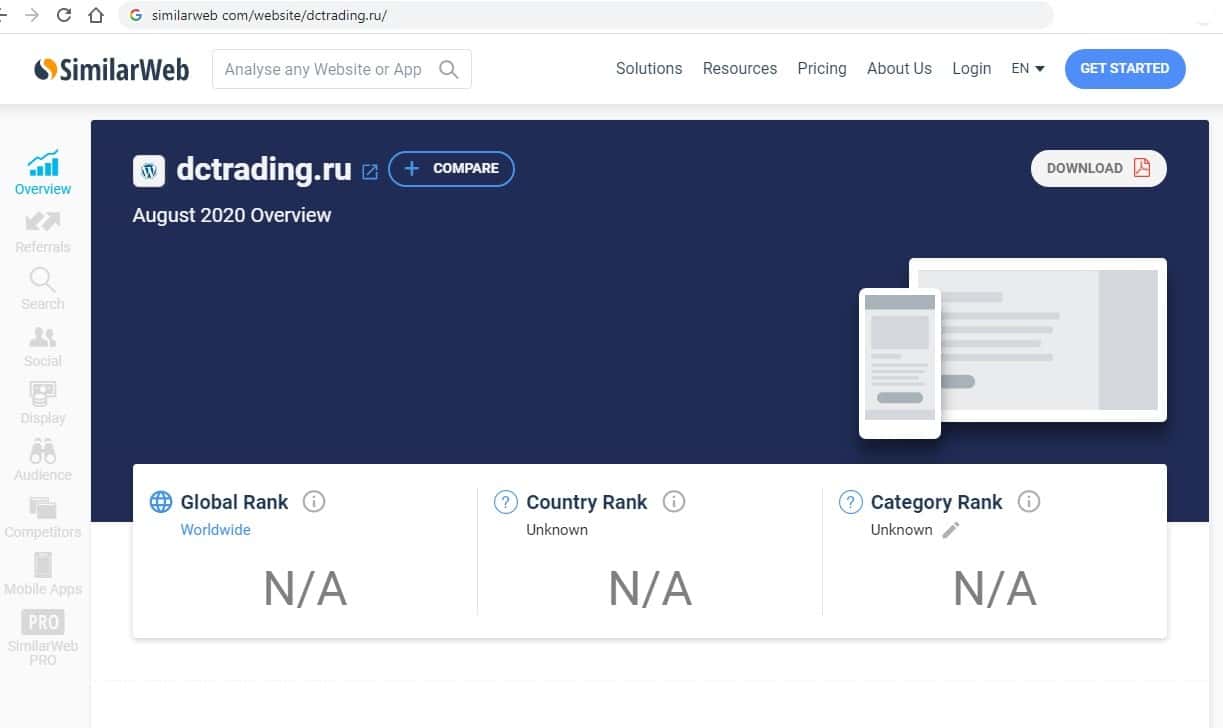This screenshot has width=1223, height=728.
Task: Open the Resources menu
Action: (740, 68)
